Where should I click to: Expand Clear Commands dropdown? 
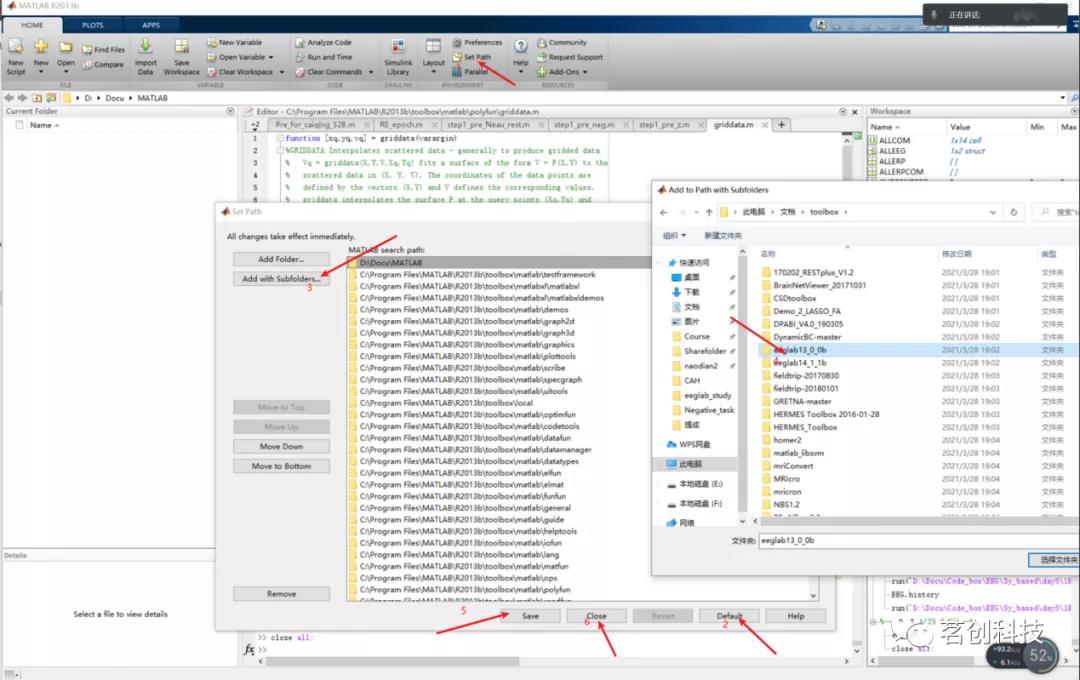[x=371, y=72]
